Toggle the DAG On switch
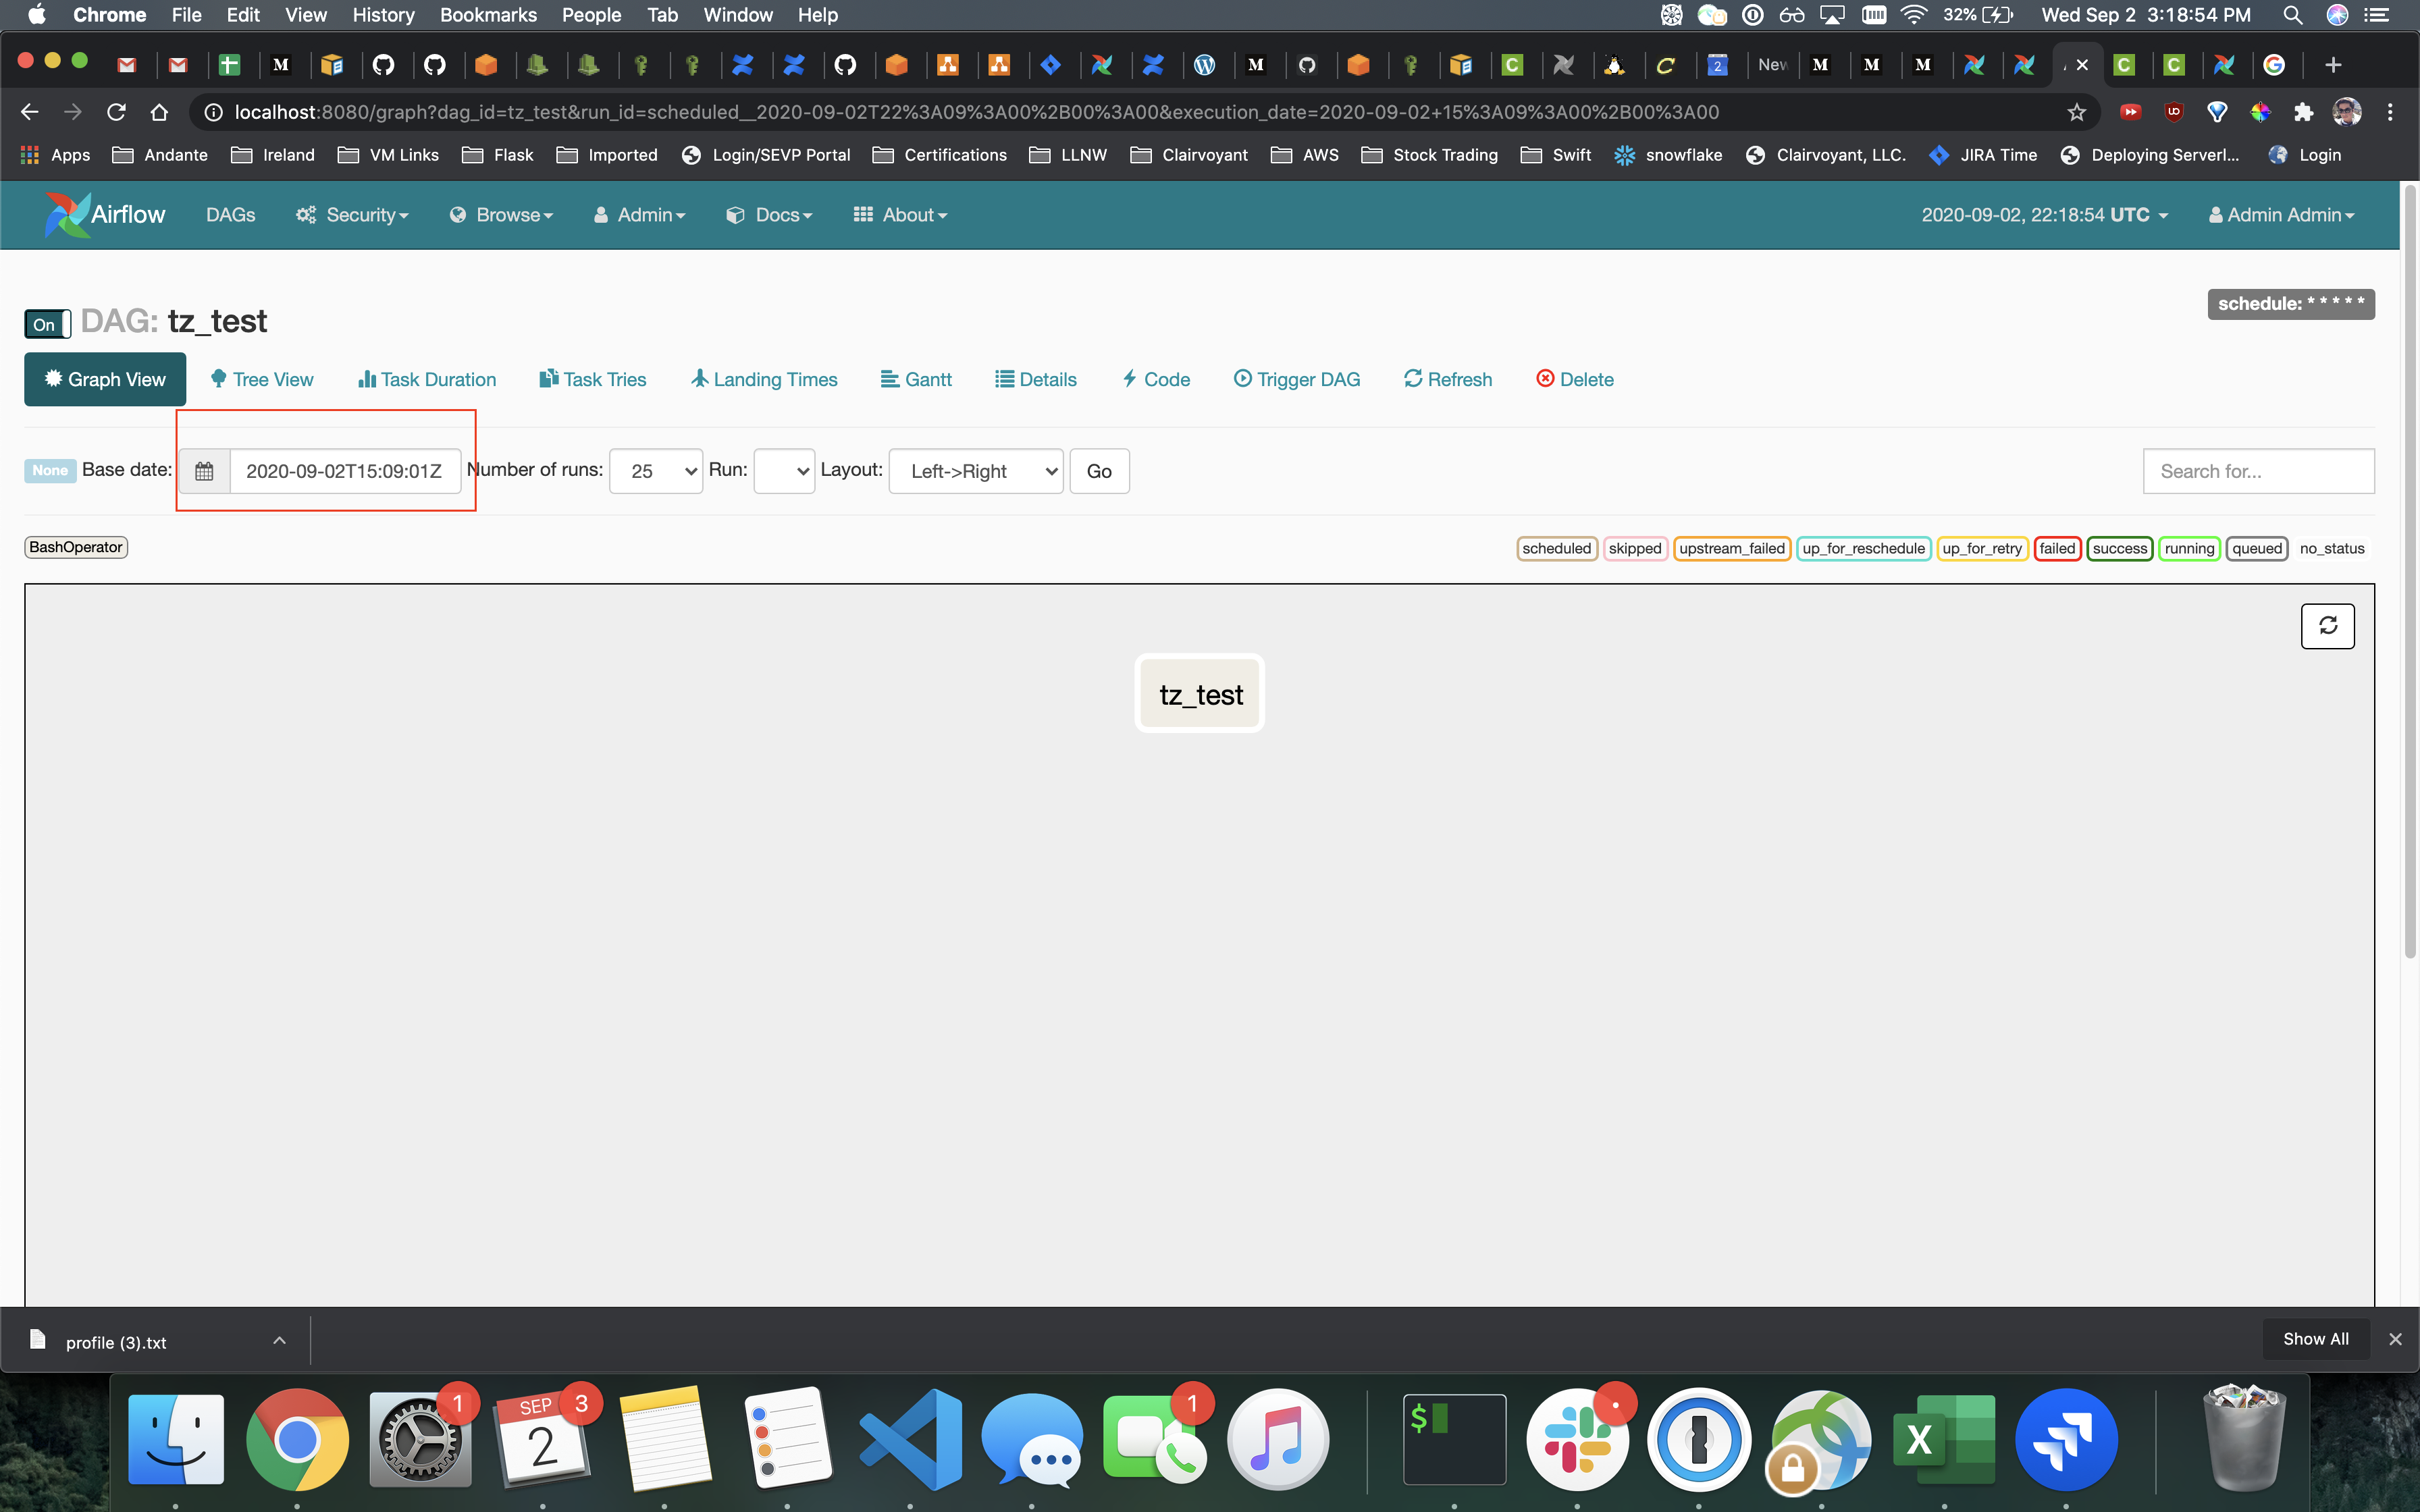This screenshot has width=2420, height=1512. 47,324
